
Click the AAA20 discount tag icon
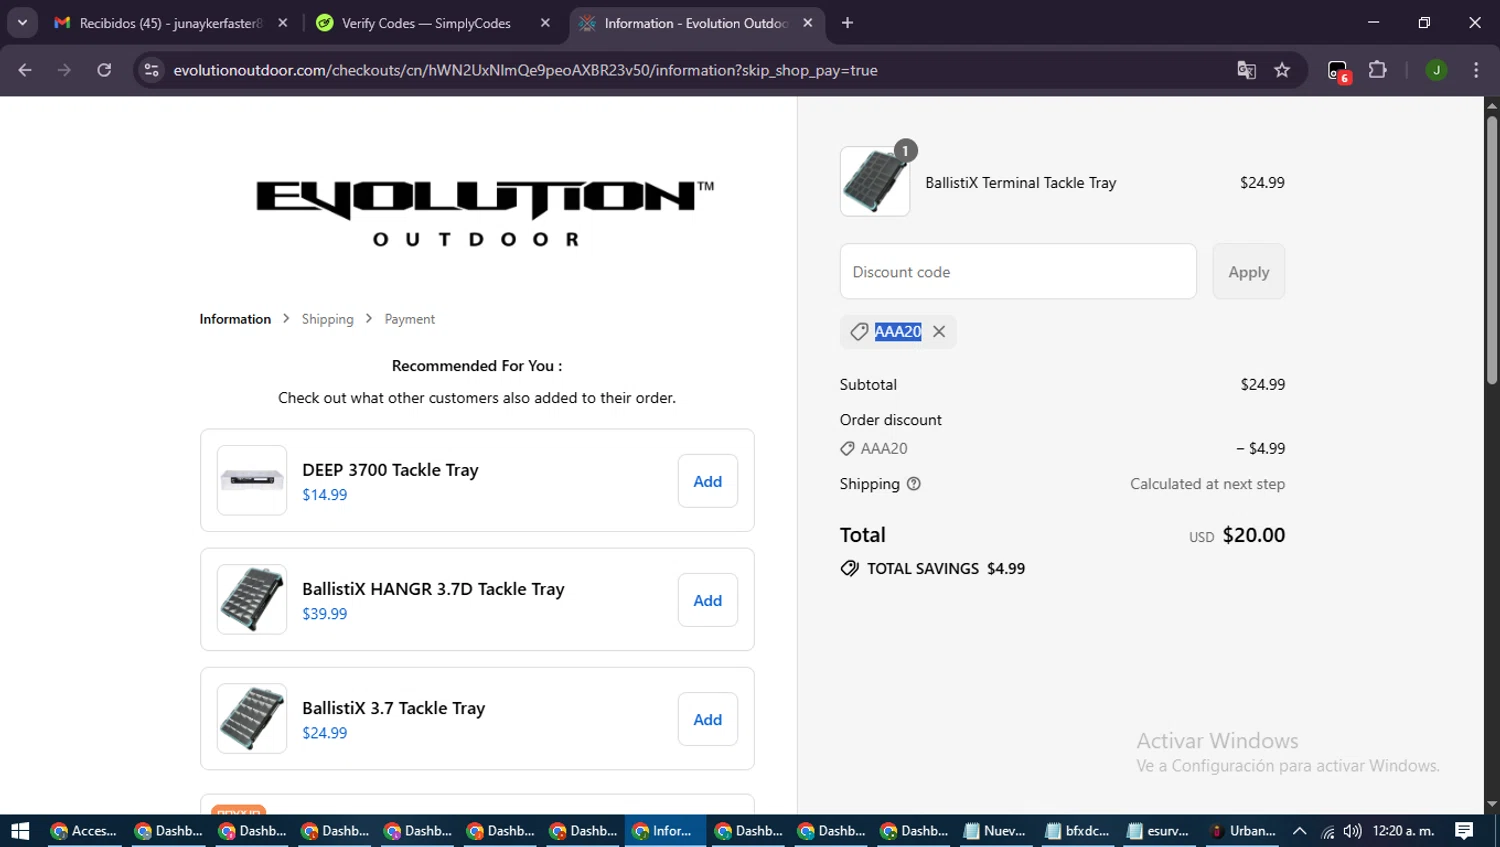tap(858, 331)
